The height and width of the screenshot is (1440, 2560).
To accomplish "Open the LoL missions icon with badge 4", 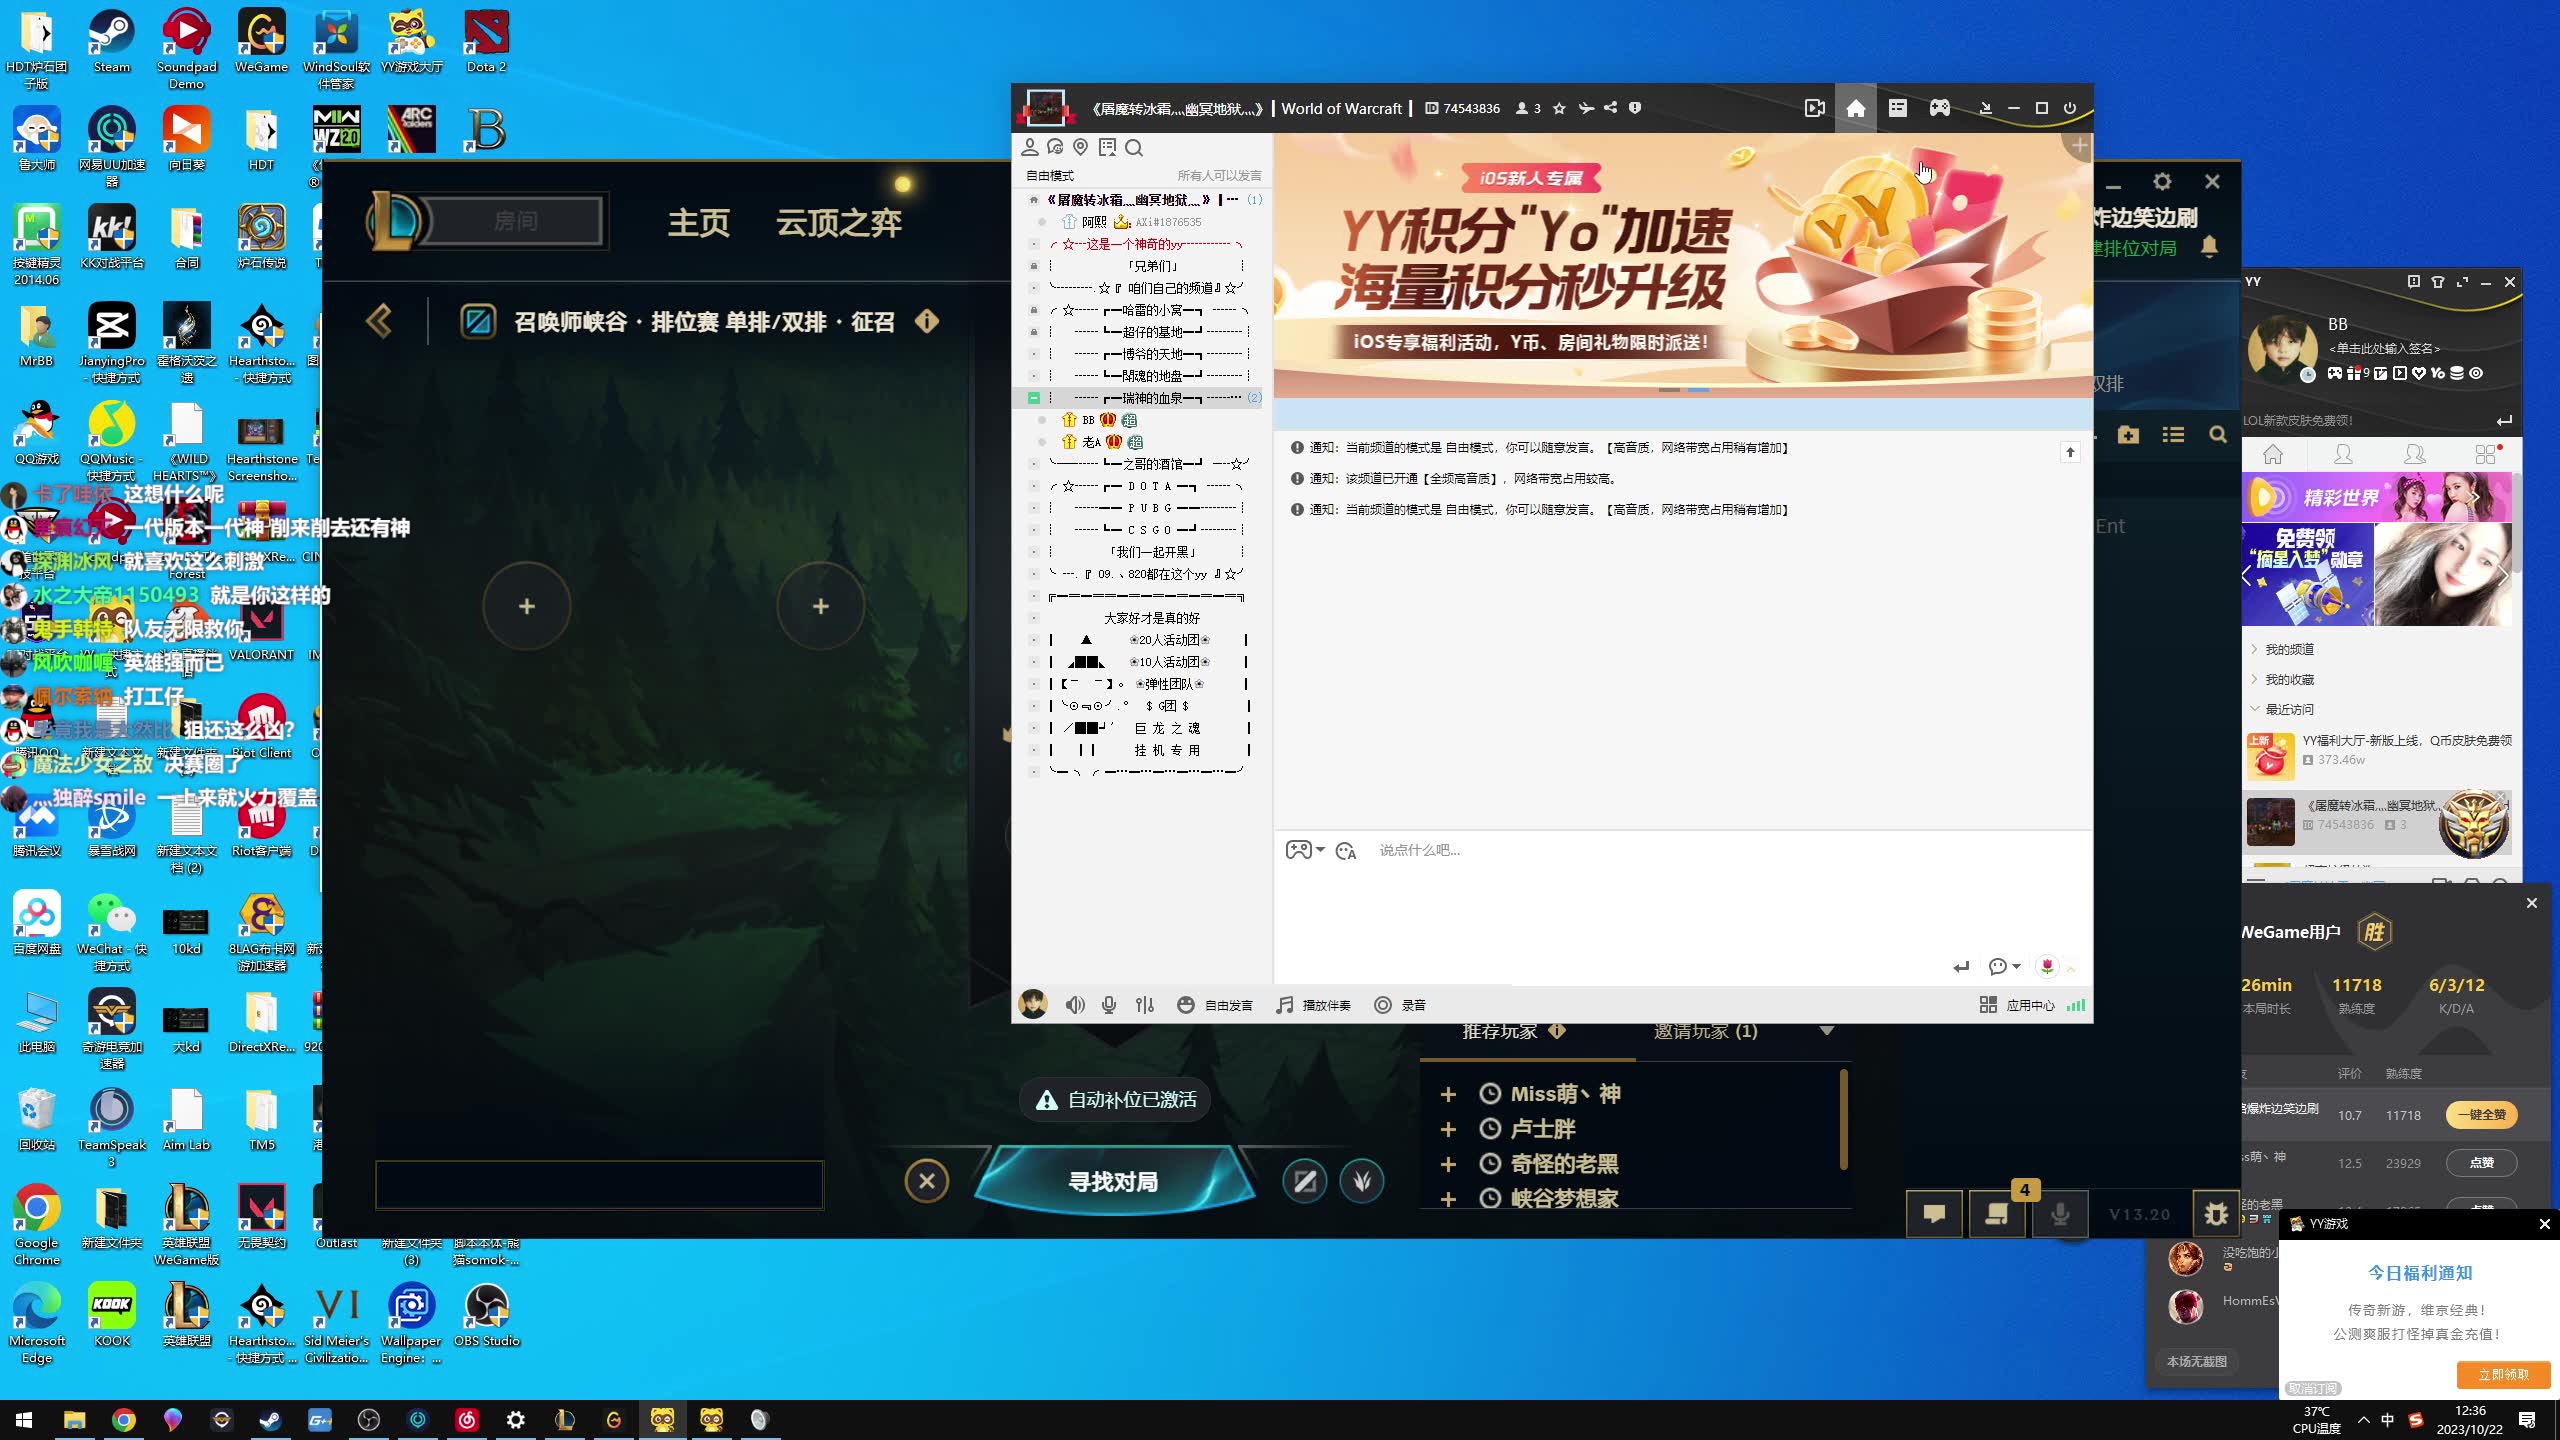I will pos(1997,1214).
